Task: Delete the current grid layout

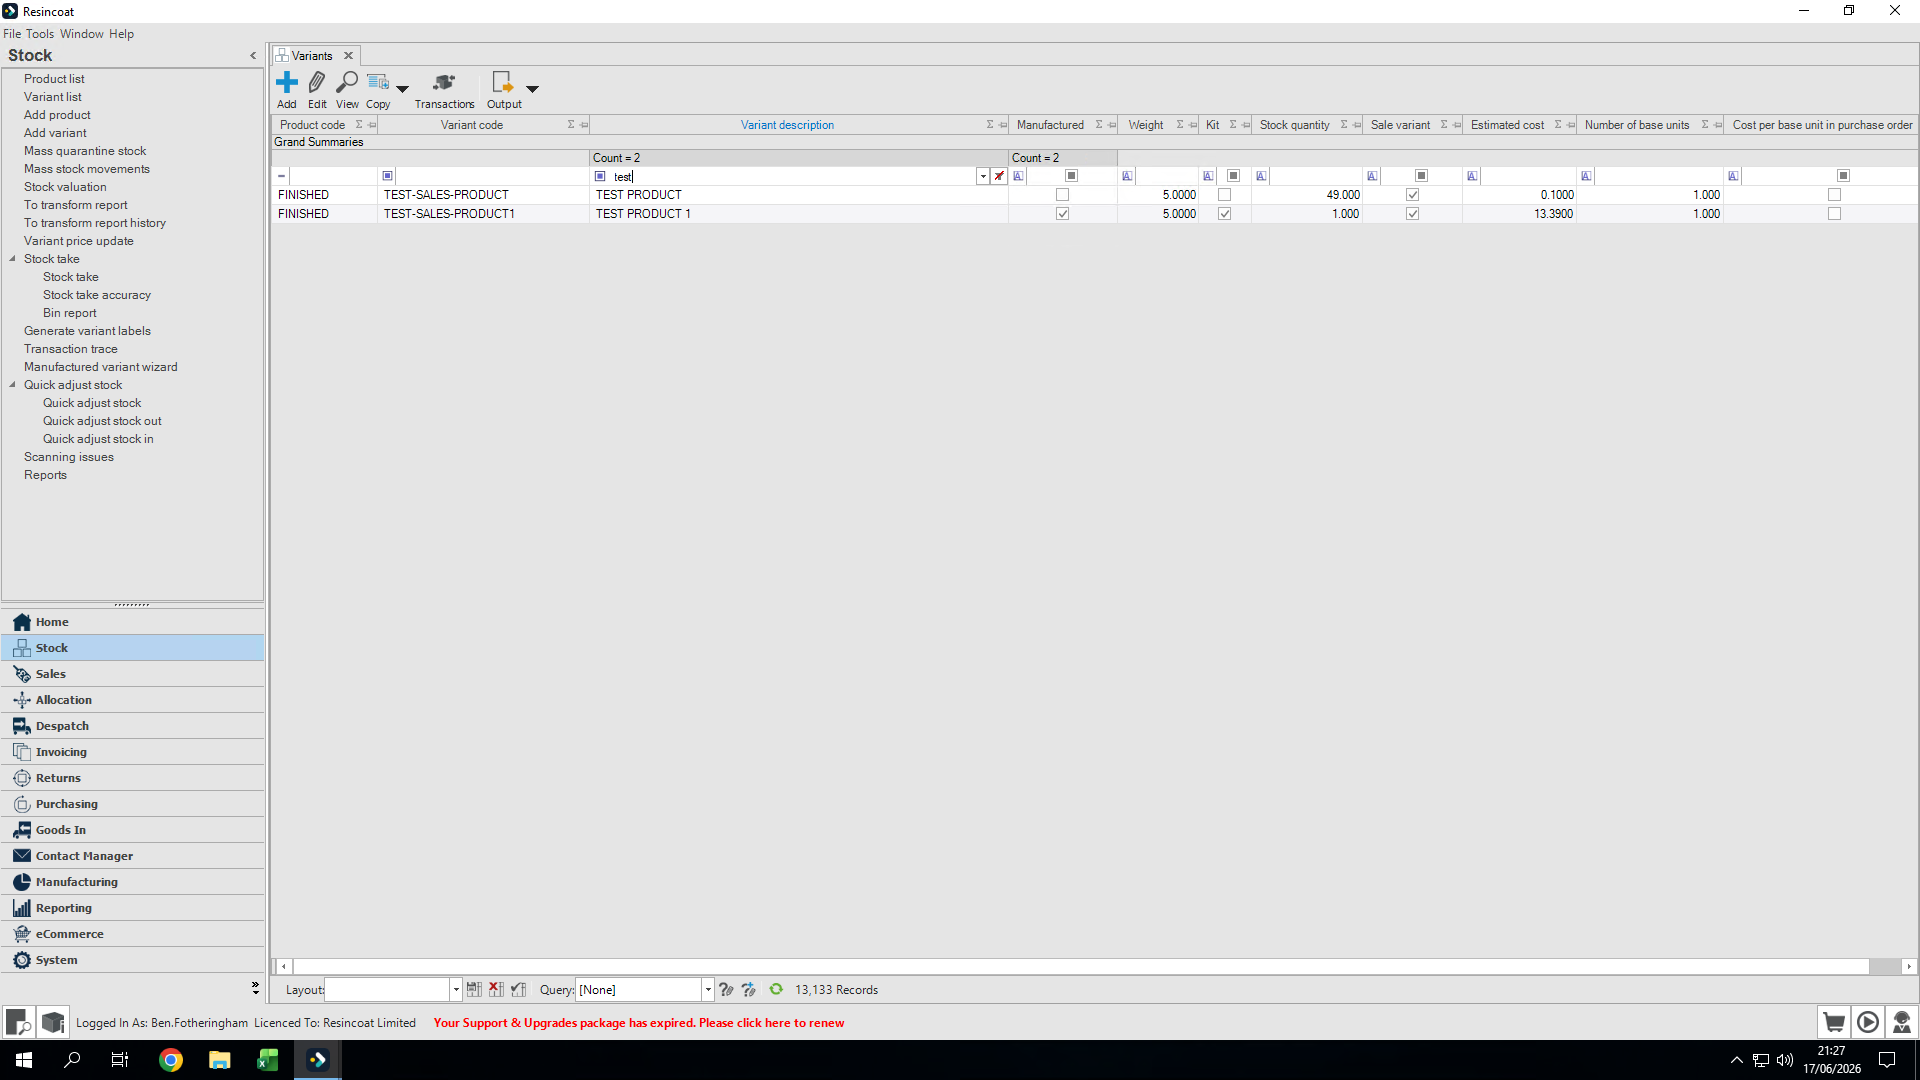Action: click(x=496, y=990)
